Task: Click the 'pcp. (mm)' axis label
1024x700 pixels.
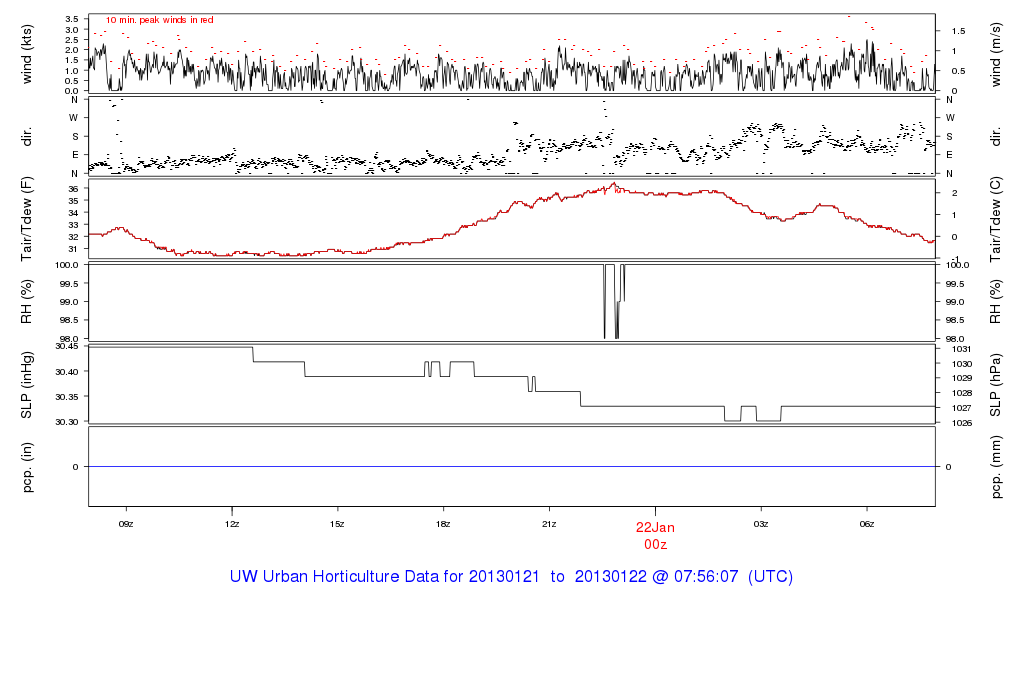Action: (996, 467)
